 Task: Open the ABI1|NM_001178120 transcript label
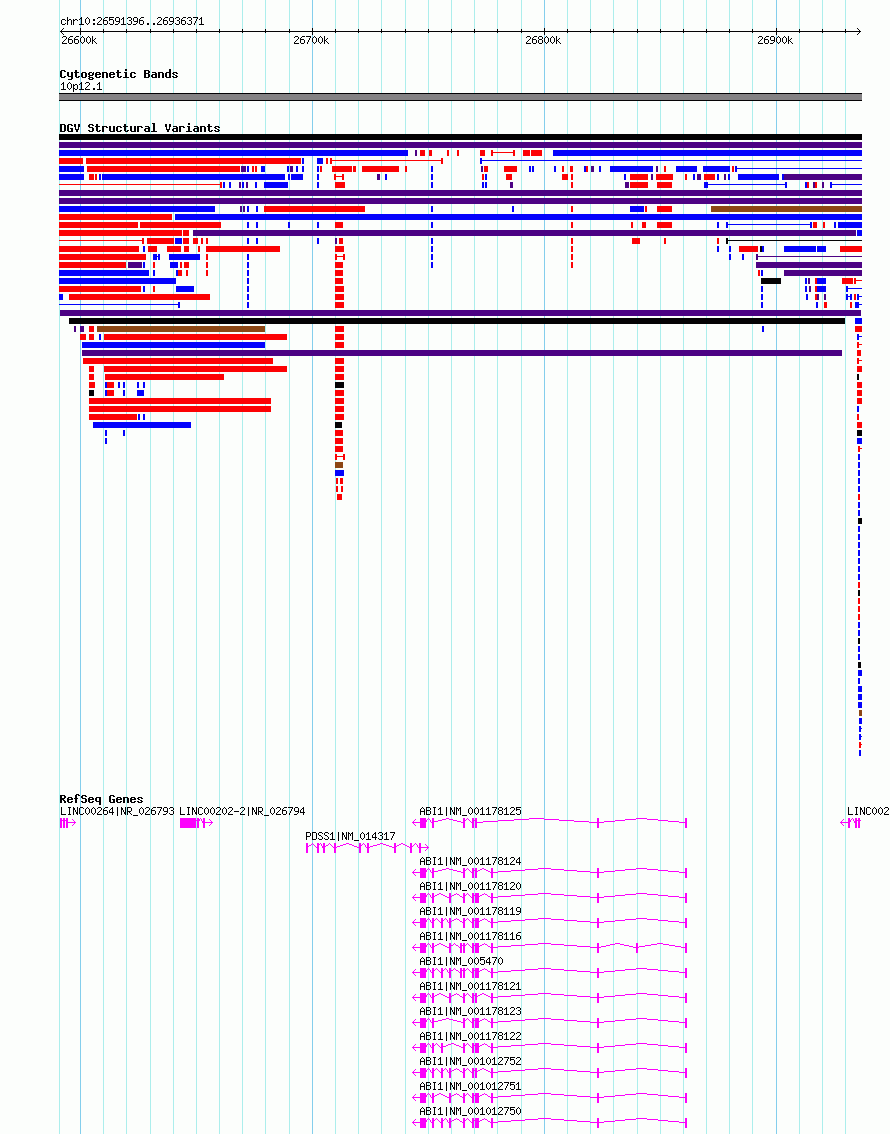pos(470,886)
